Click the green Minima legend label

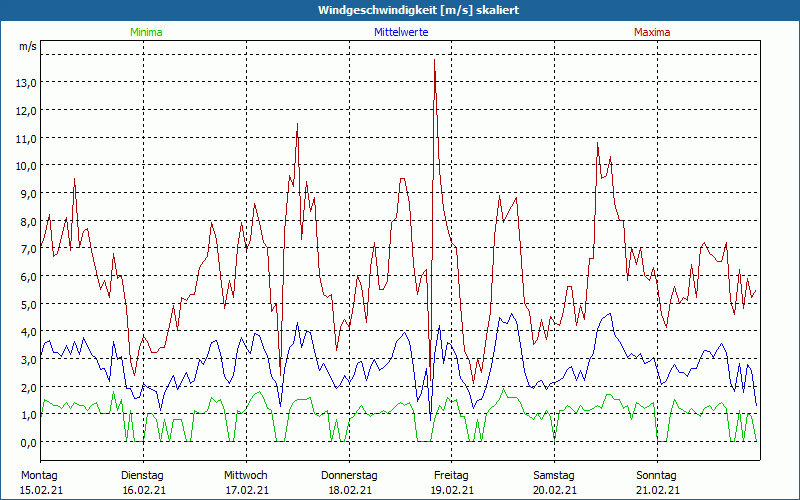click(145, 32)
